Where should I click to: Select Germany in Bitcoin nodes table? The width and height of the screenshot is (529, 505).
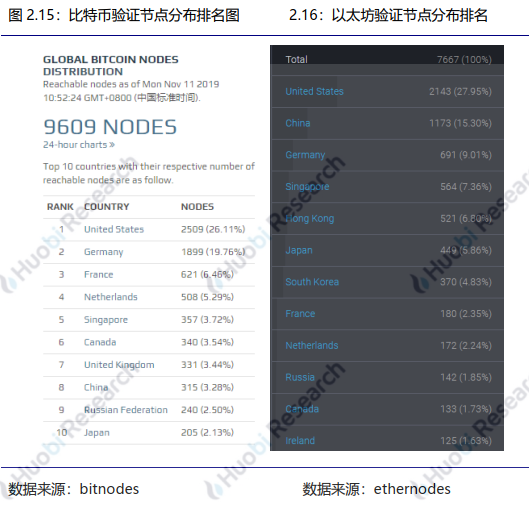point(104,252)
